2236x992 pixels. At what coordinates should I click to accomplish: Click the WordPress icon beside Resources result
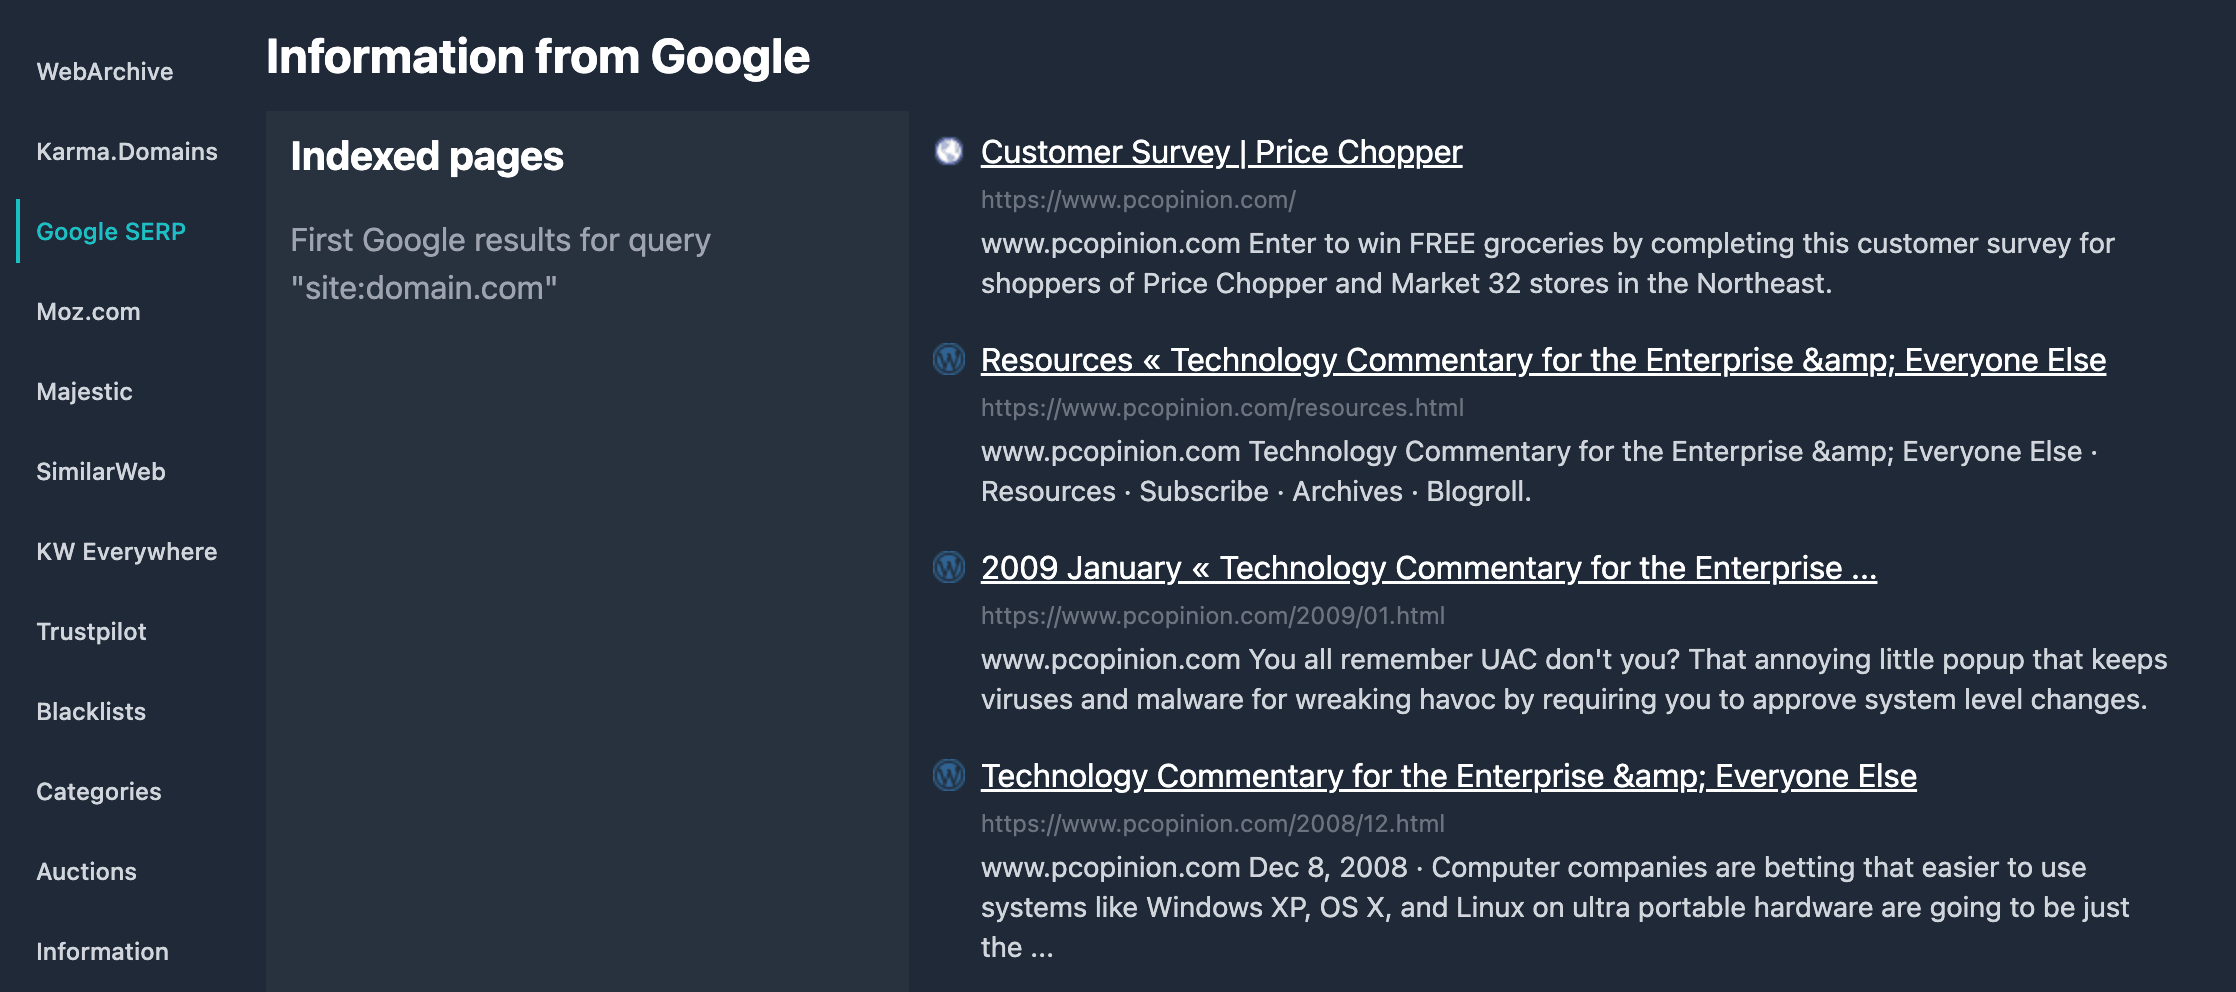point(948,360)
